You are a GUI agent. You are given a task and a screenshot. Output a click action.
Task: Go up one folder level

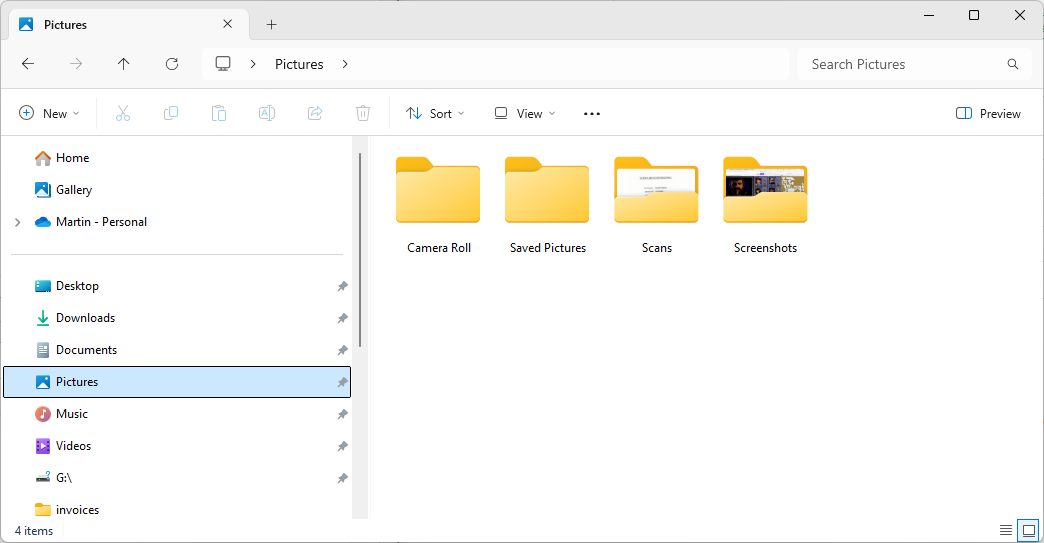124,64
